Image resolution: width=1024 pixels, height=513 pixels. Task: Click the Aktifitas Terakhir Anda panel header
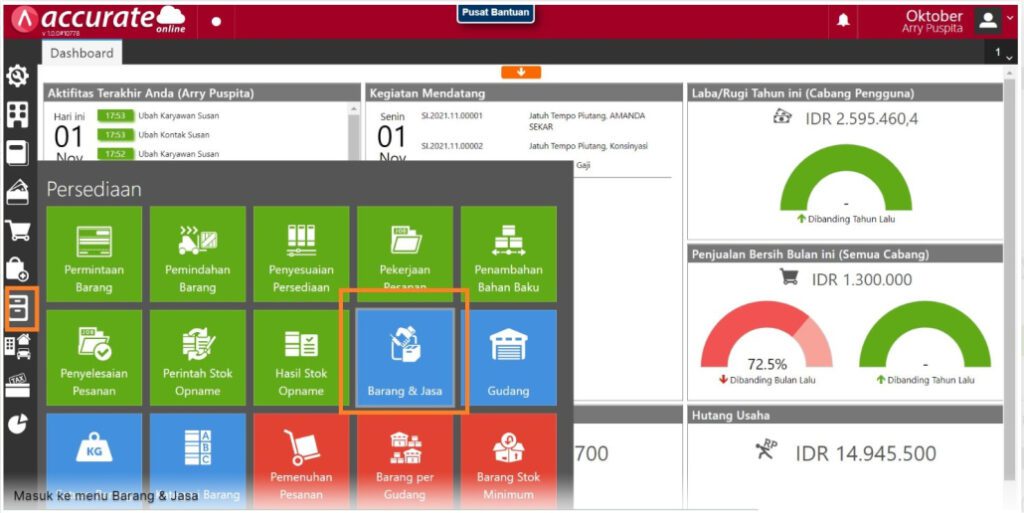tap(202, 93)
